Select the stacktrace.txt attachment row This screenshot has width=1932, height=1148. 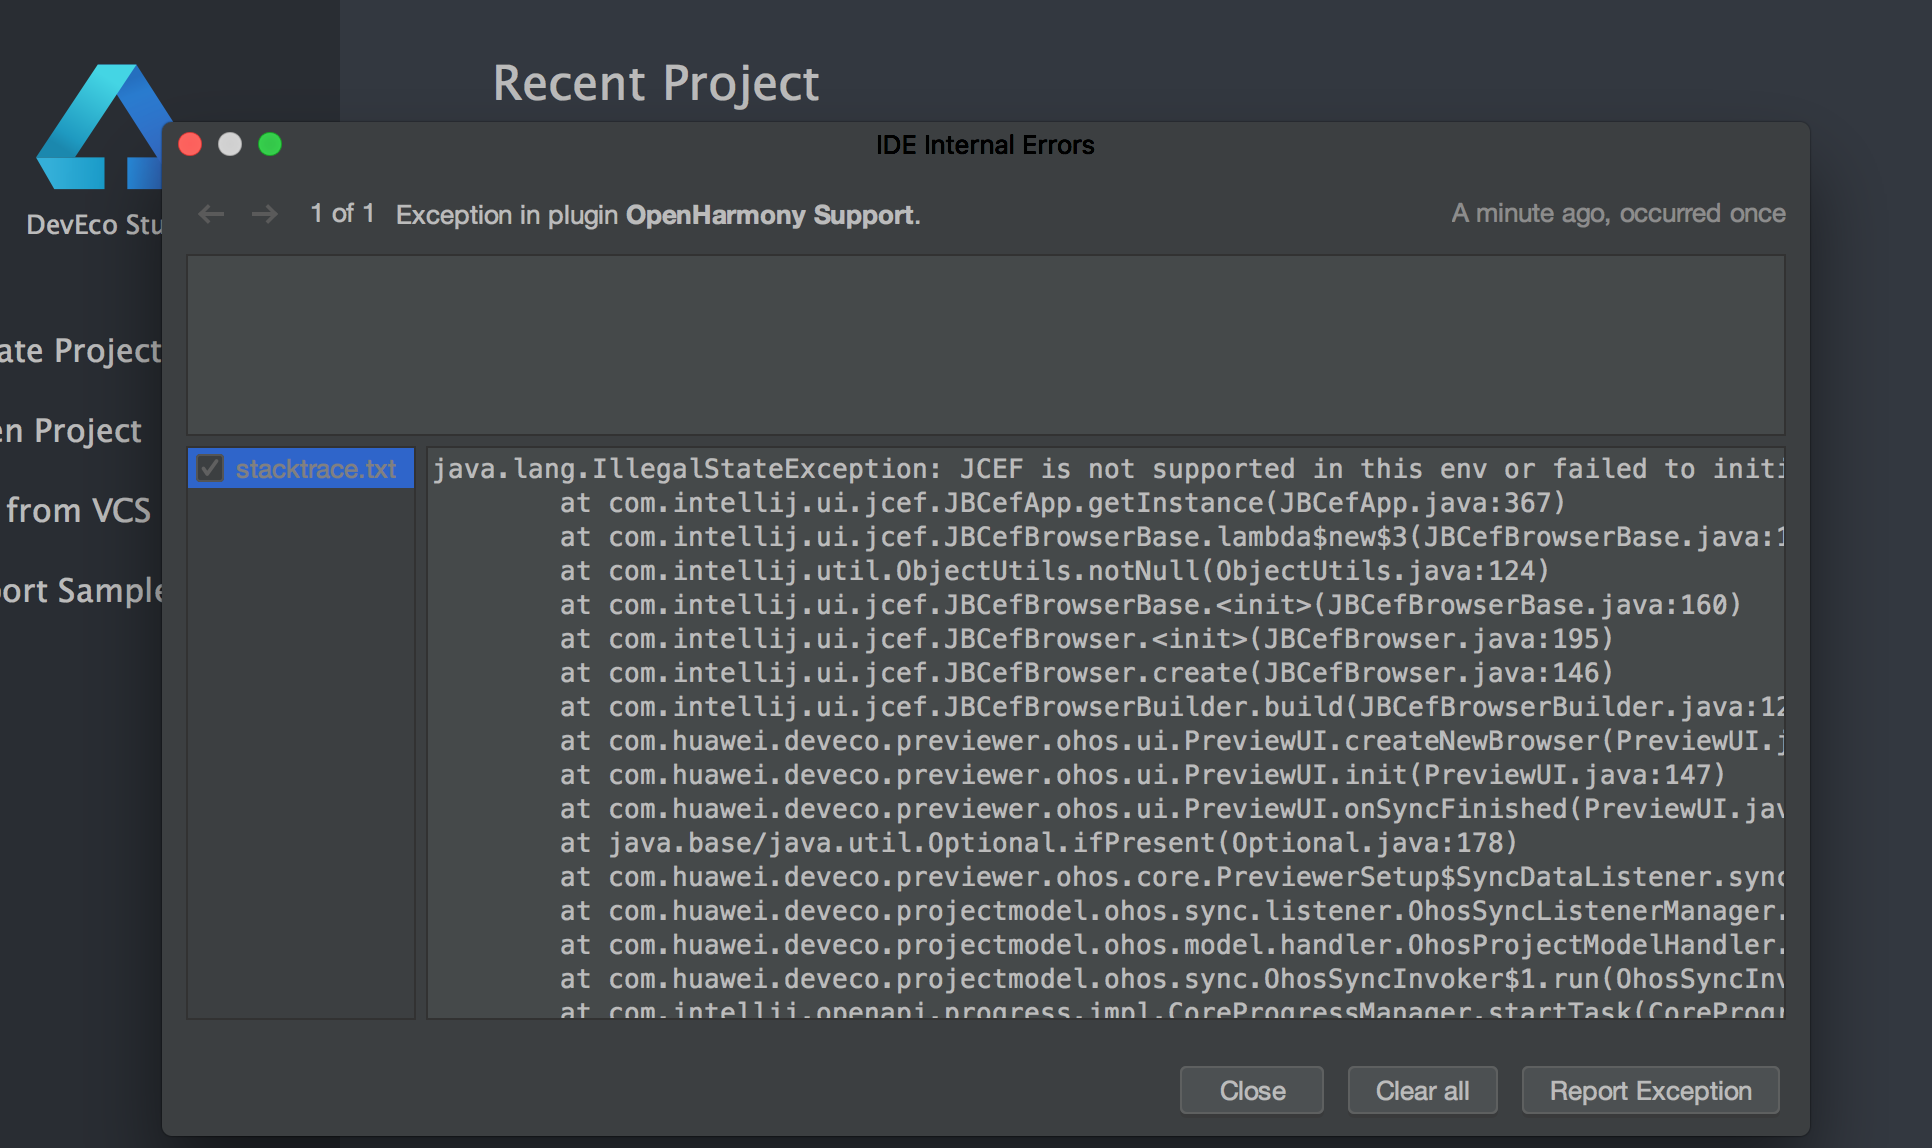click(301, 468)
